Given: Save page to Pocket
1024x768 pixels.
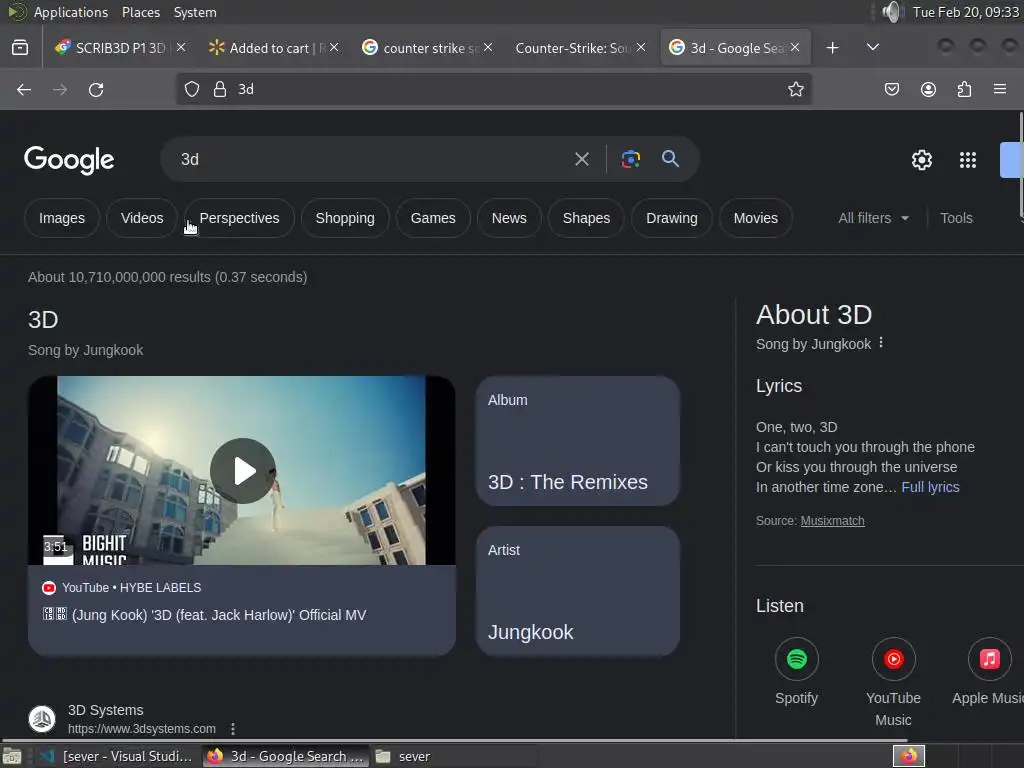Looking at the screenshot, I should (891, 89).
